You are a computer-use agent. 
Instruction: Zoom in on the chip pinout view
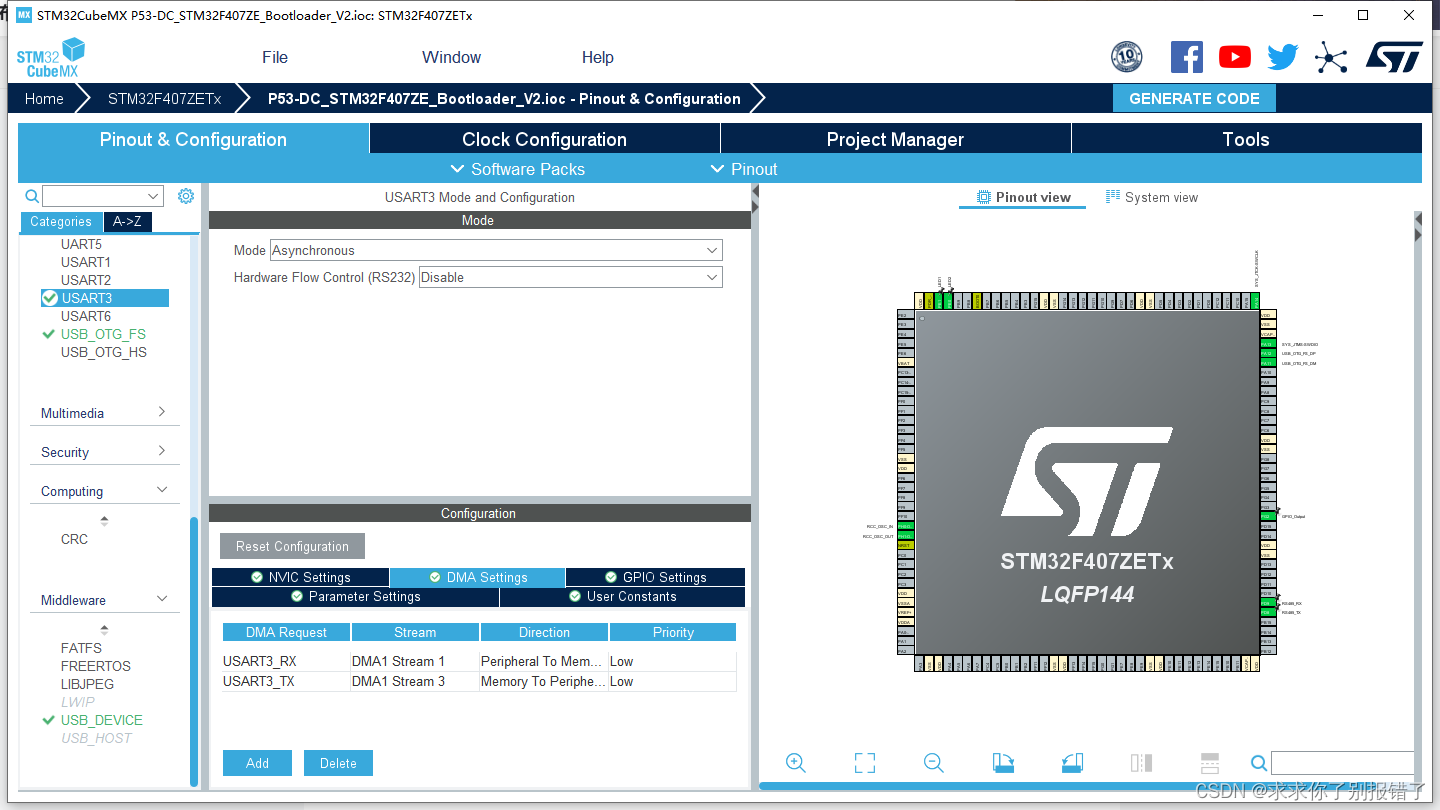pos(795,762)
